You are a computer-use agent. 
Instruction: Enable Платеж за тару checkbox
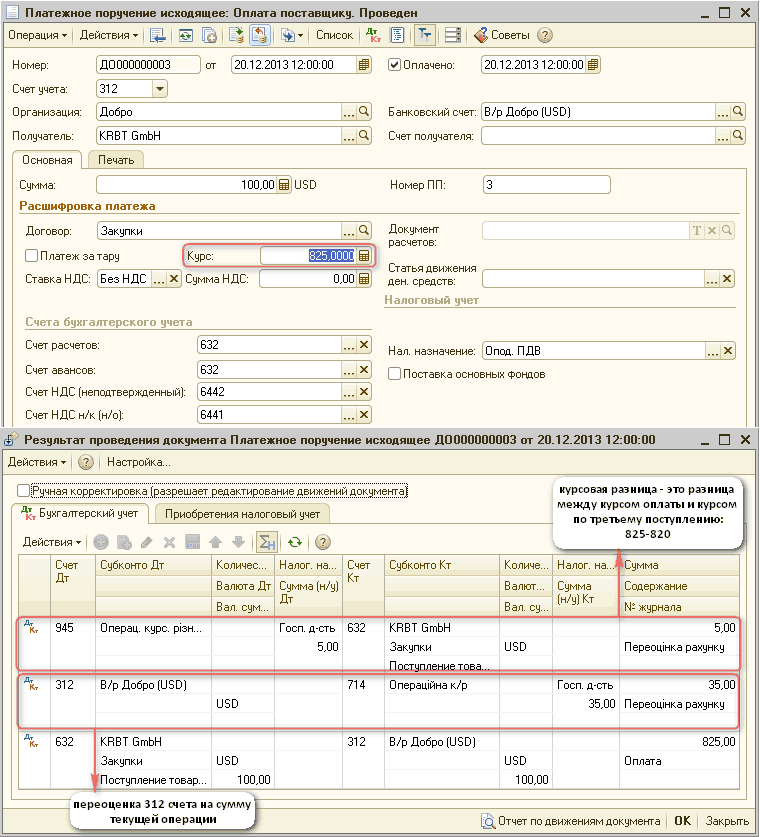(31, 256)
